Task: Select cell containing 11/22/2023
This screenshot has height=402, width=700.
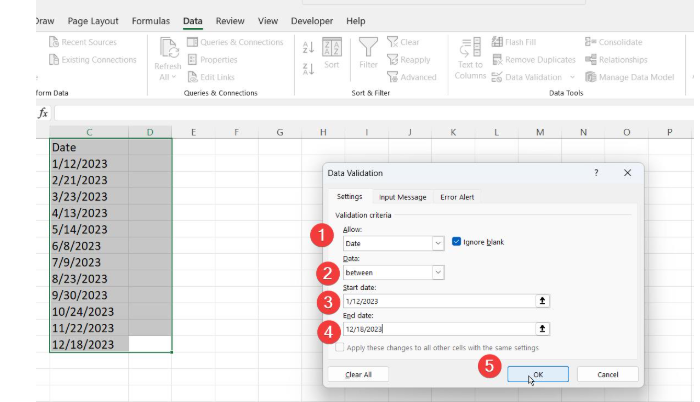Action: (89, 328)
